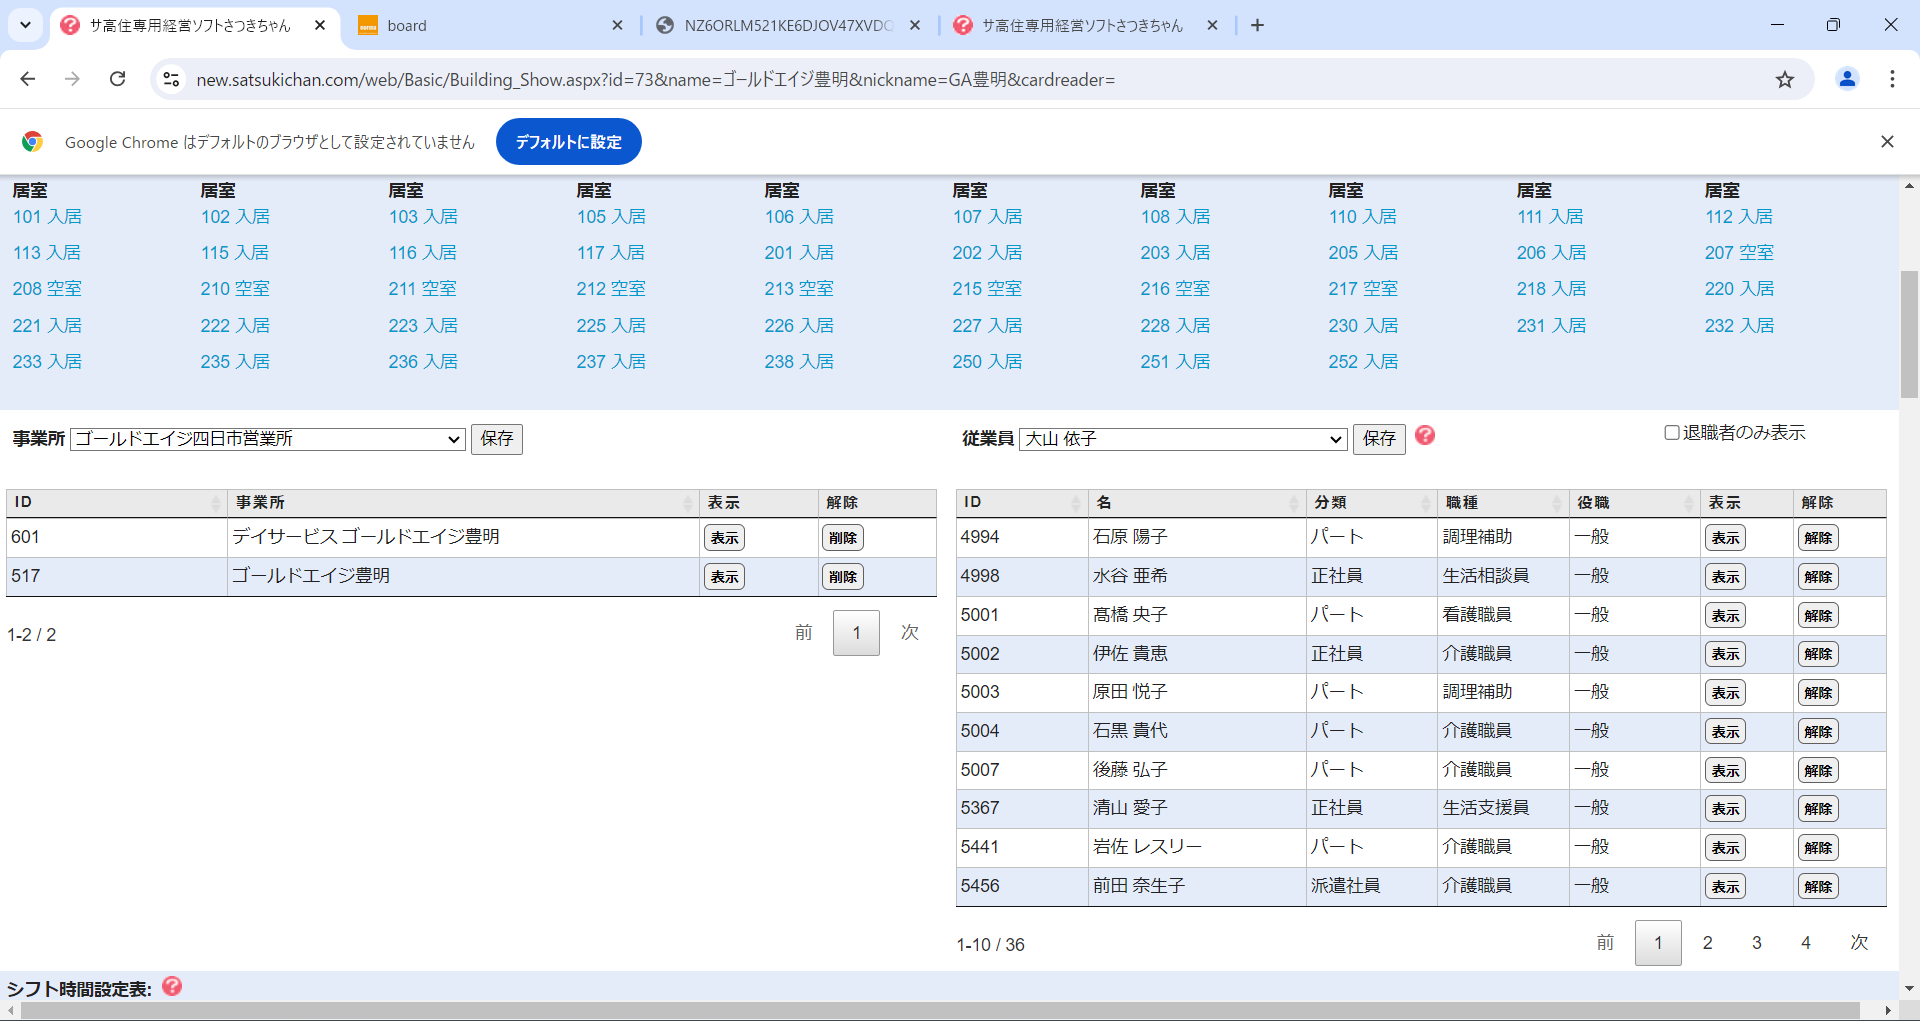The width and height of the screenshot is (1920, 1021).
Task: Dismiss the default browser notification bar
Action: click(1886, 142)
